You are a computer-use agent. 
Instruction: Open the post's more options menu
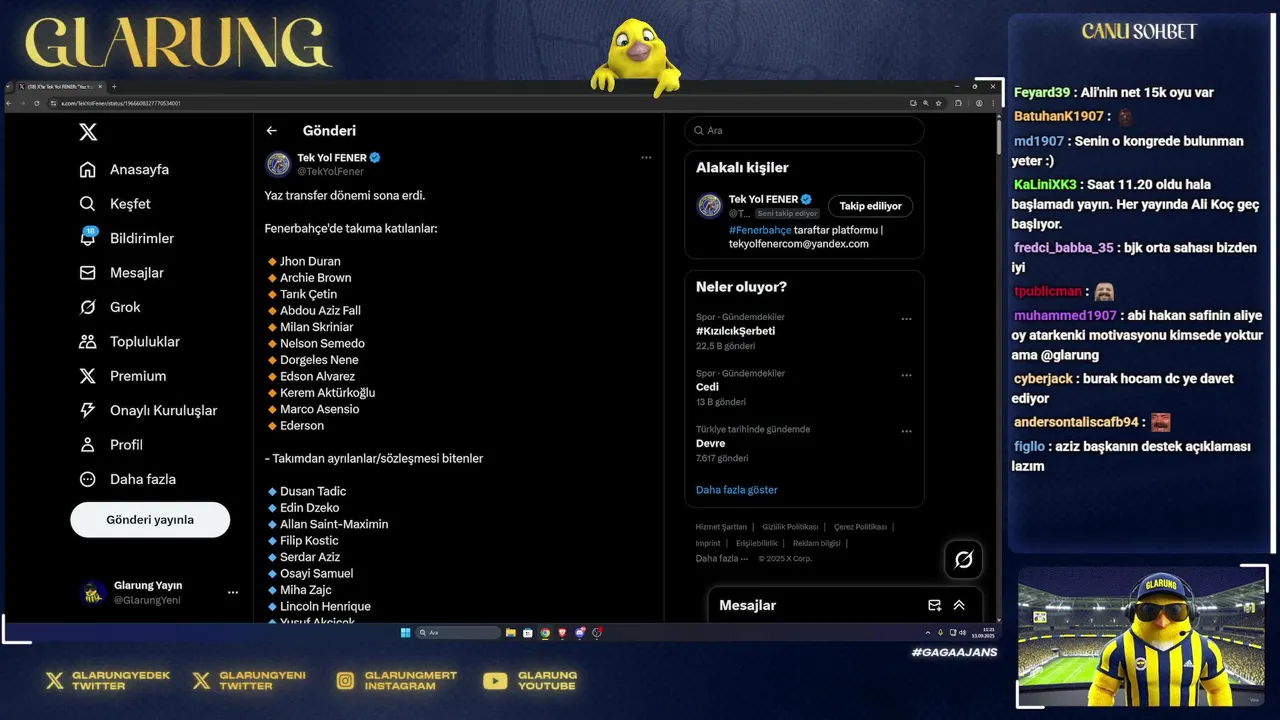[646, 158]
